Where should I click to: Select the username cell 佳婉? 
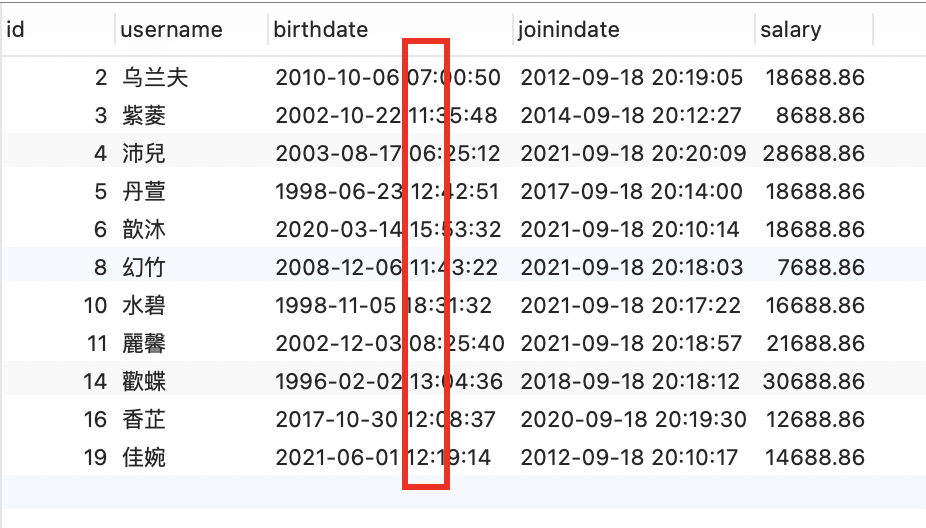[x=144, y=458]
